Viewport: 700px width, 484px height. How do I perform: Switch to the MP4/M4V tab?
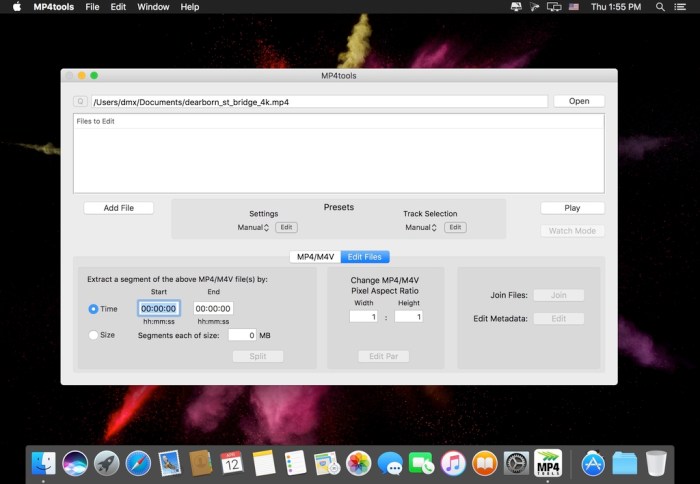click(x=315, y=257)
